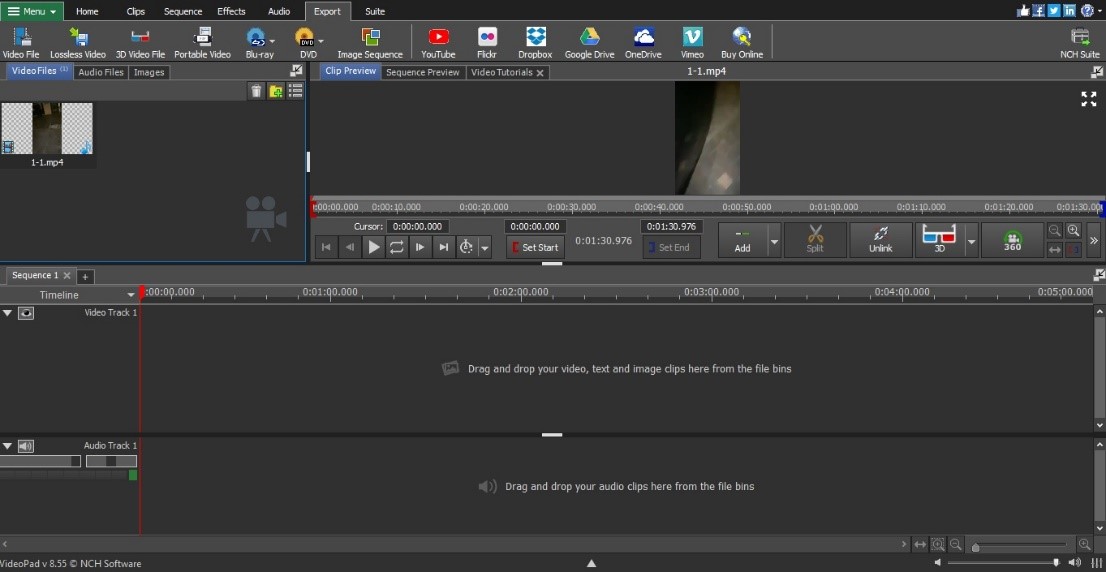Open the Twitter share icon
The image size is (1106, 572).
pyautogui.click(x=1054, y=11)
